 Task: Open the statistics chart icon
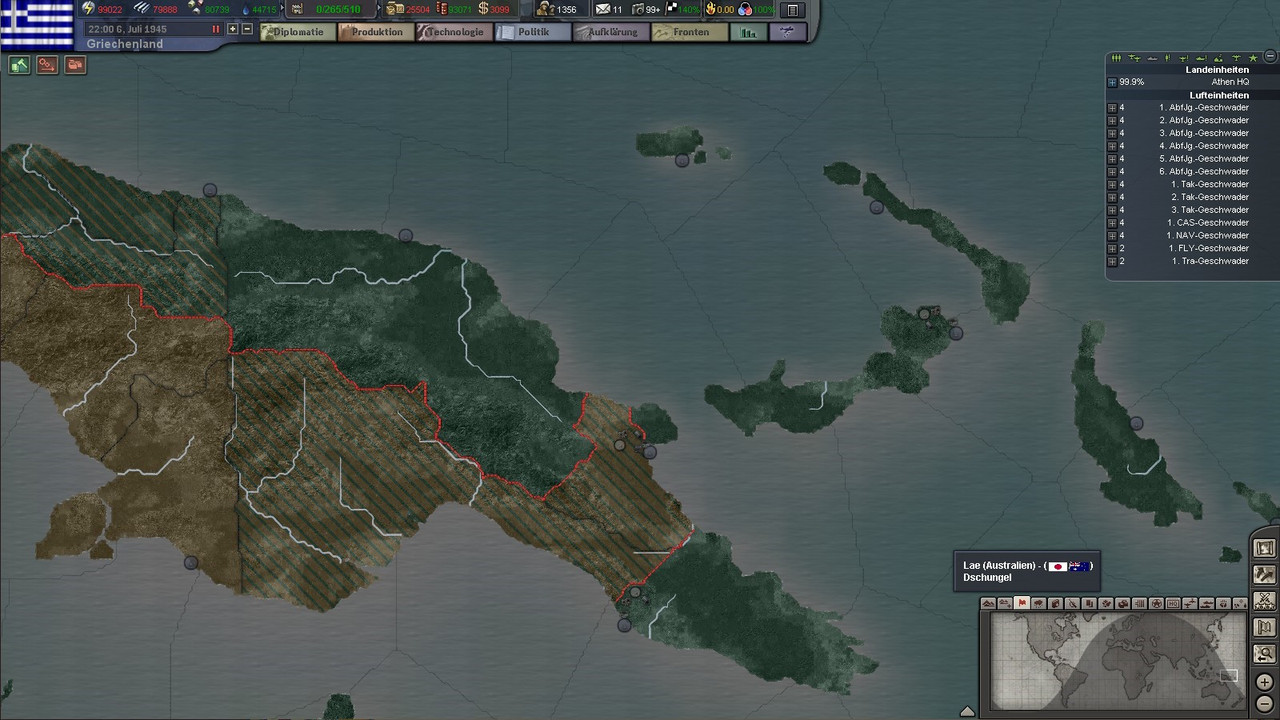pyautogui.click(x=748, y=32)
